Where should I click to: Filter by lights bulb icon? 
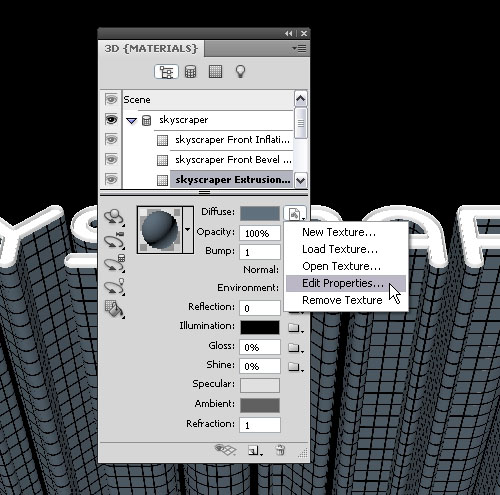(x=240, y=72)
